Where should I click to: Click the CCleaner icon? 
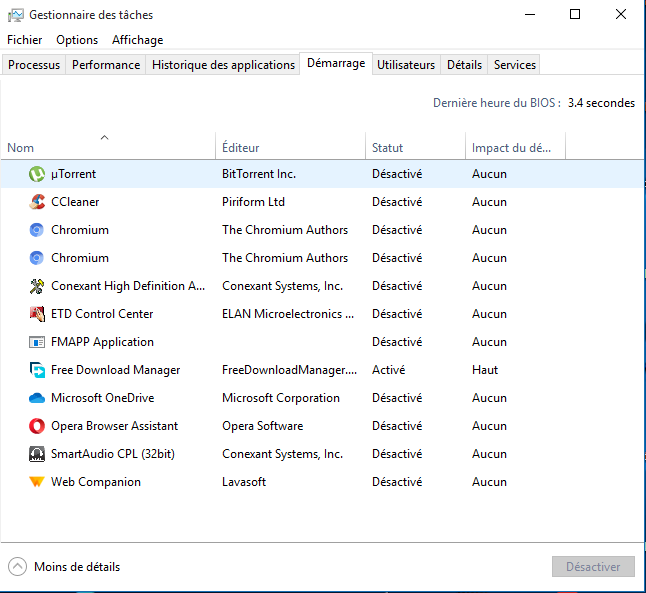click(37, 202)
